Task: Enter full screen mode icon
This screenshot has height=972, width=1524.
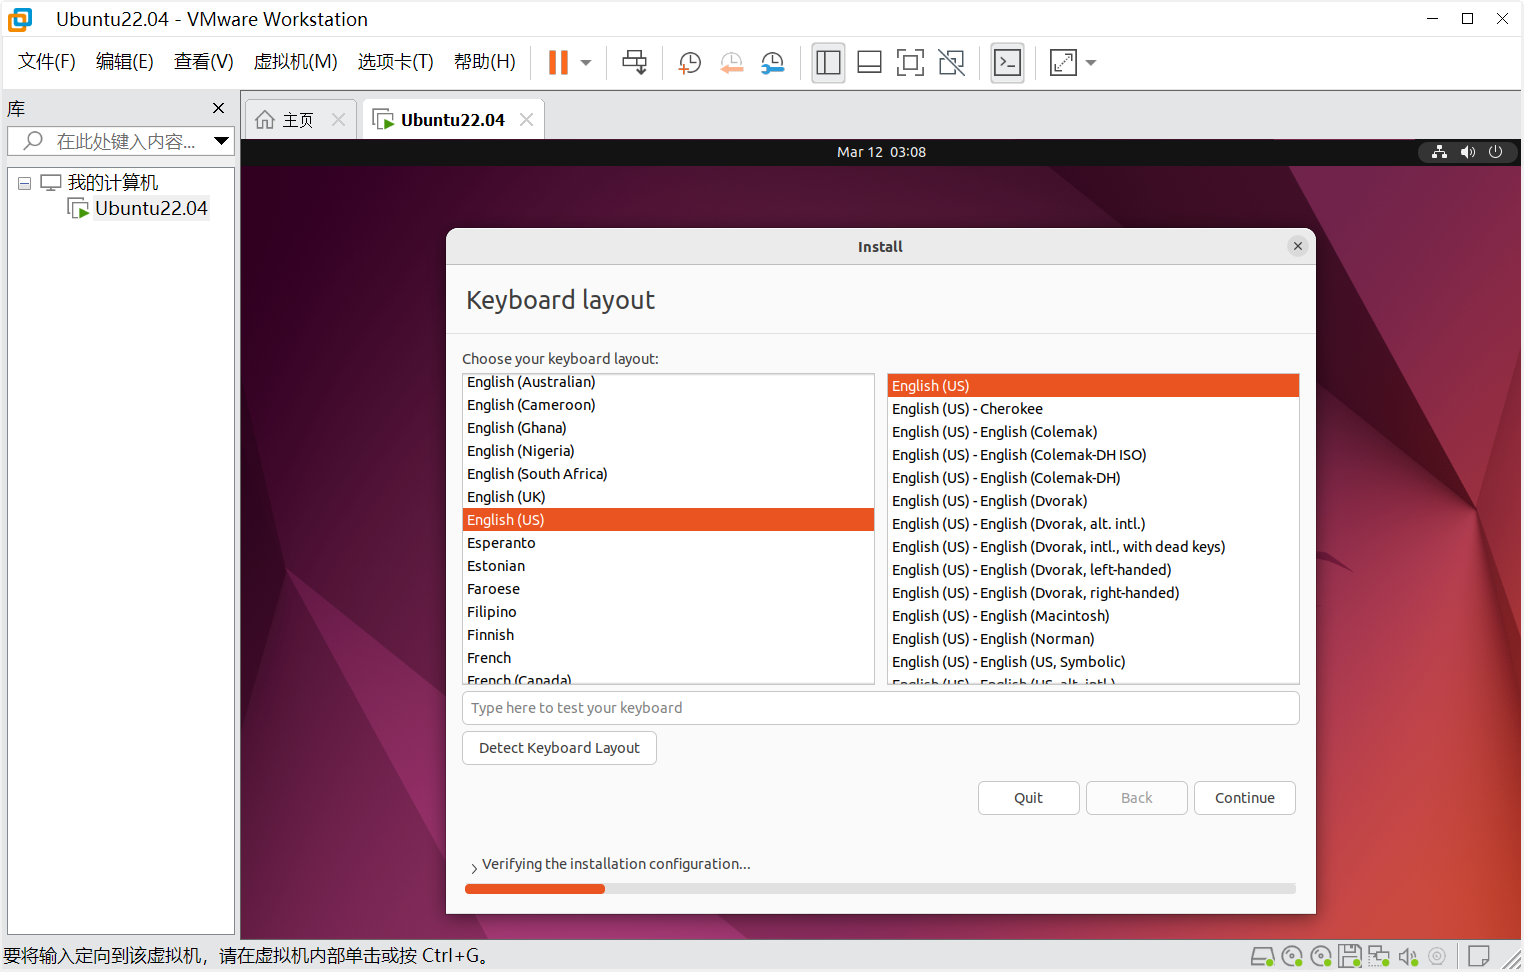Action: 910,63
